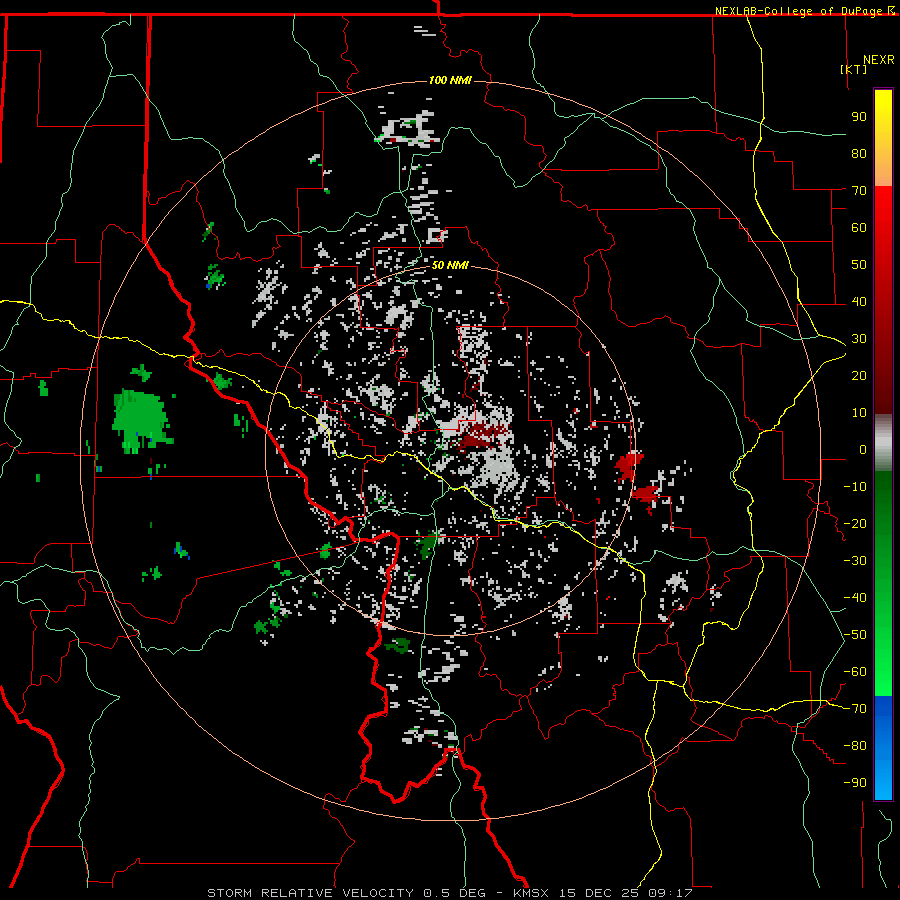
Task: Click the [KT] units label
Action: [854, 69]
